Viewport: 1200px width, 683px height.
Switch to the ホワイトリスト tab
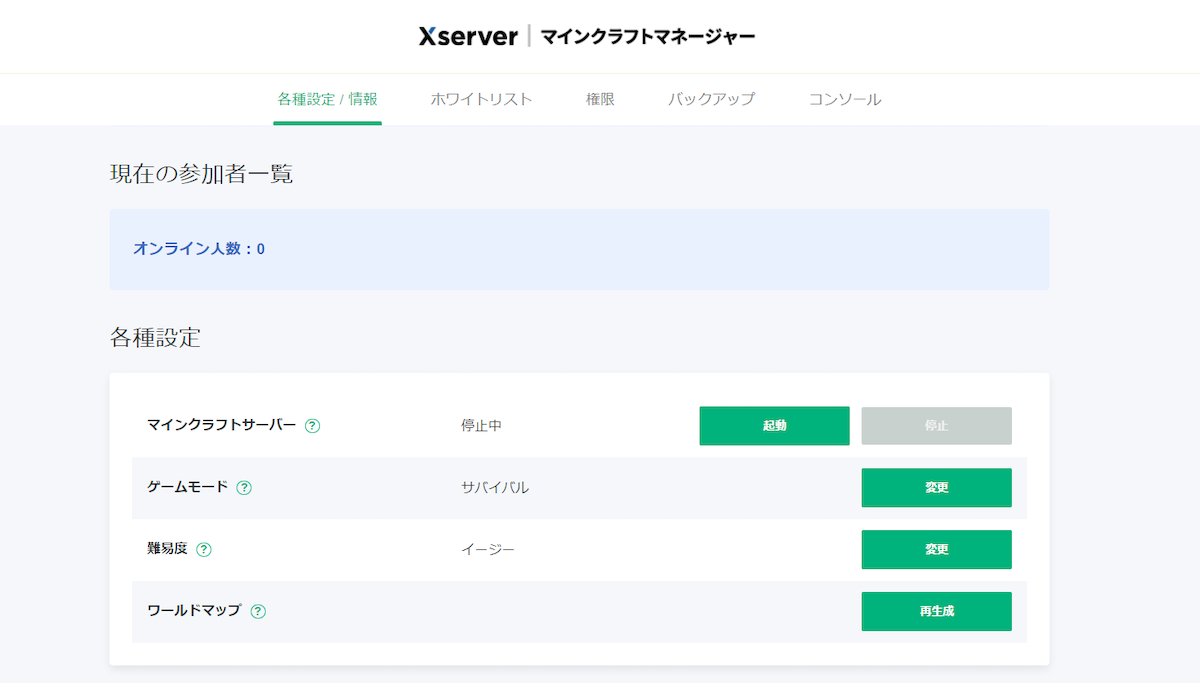tap(481, 99)
